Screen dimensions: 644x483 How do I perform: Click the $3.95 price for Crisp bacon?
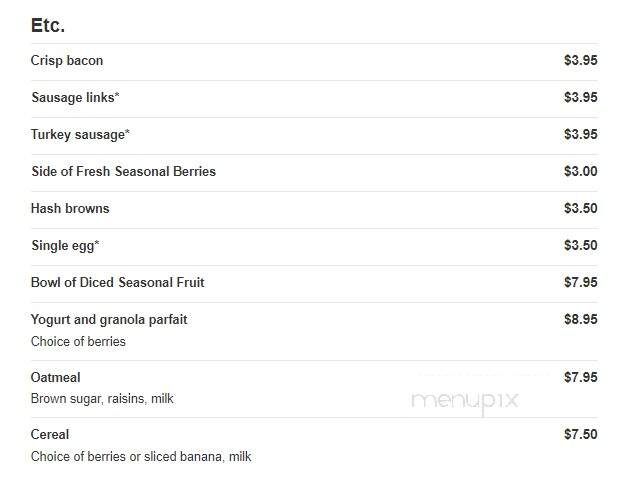click(581, 60)
